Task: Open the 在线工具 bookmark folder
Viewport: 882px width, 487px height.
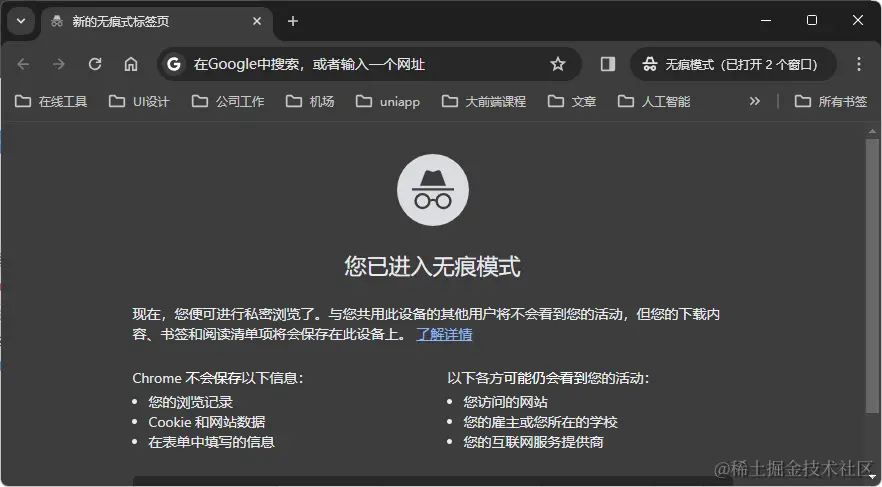Action: tap(51, 101)
